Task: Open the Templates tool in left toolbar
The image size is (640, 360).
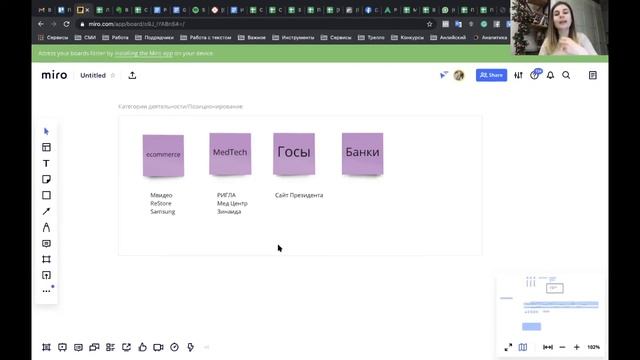Action: click(46, 147)
